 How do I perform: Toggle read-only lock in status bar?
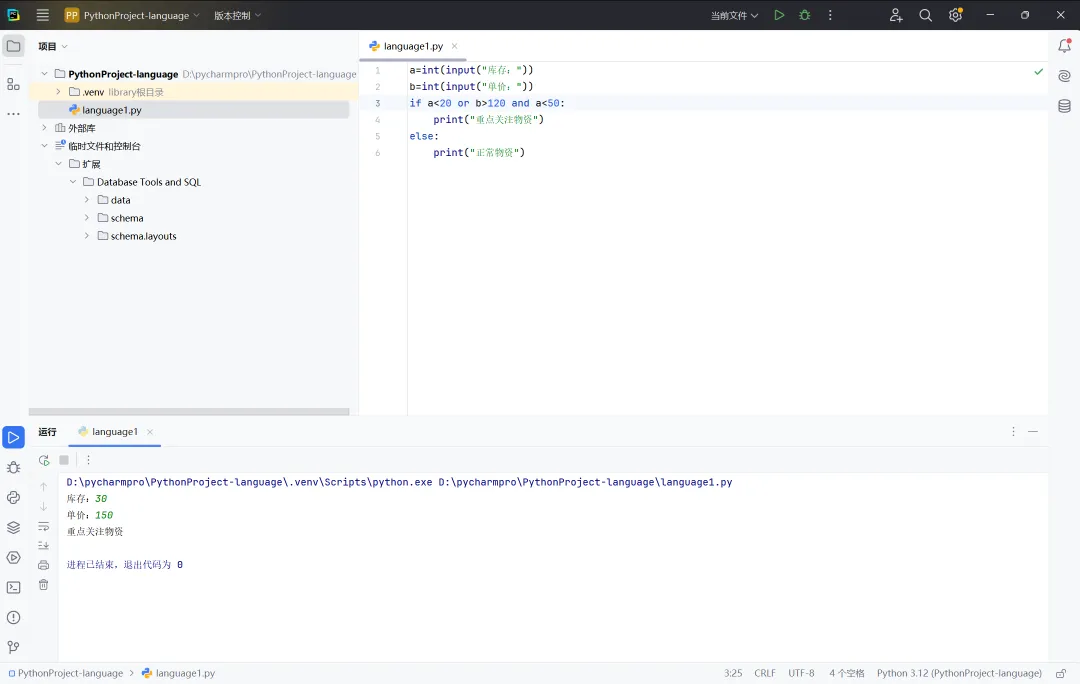(x=1061, y=673)
